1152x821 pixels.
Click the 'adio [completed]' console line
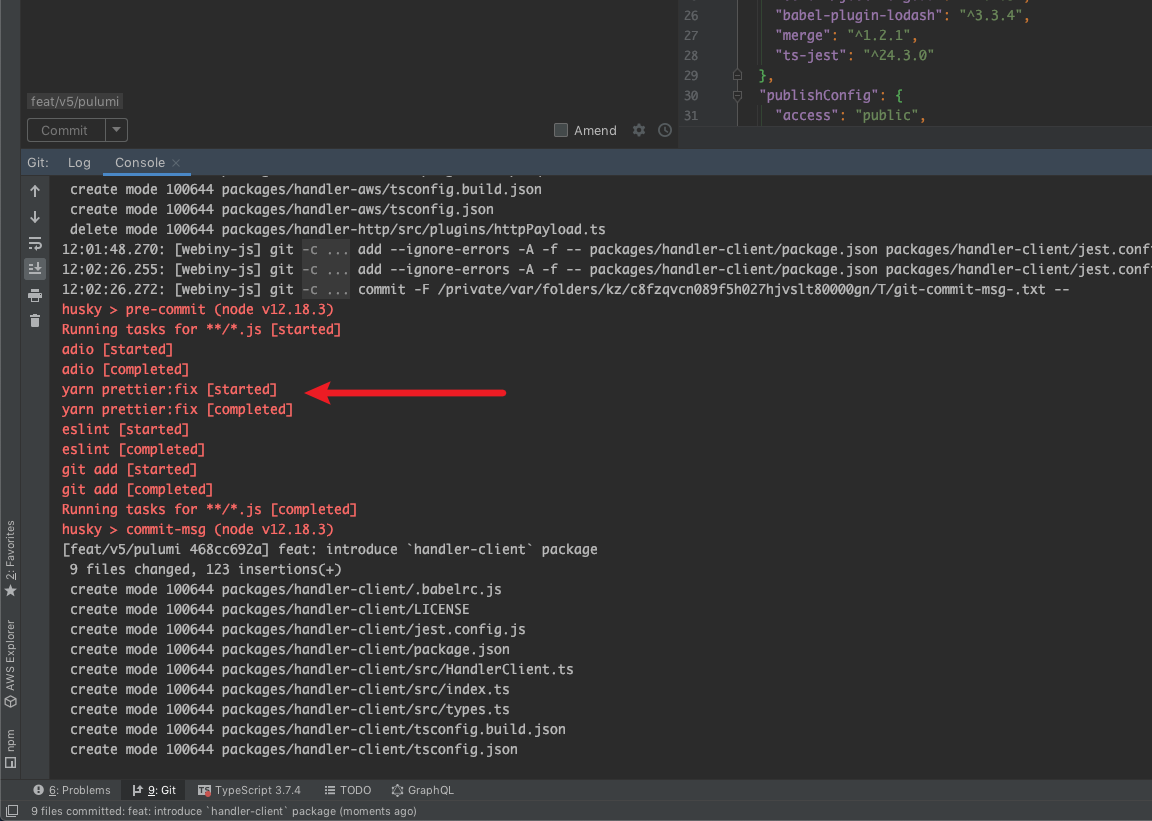point(125,370)
